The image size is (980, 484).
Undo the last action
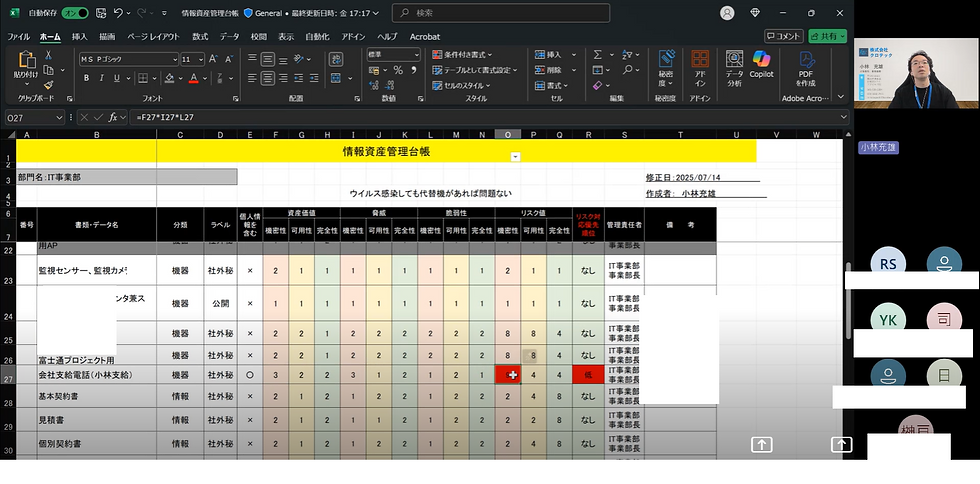(118, 13)
